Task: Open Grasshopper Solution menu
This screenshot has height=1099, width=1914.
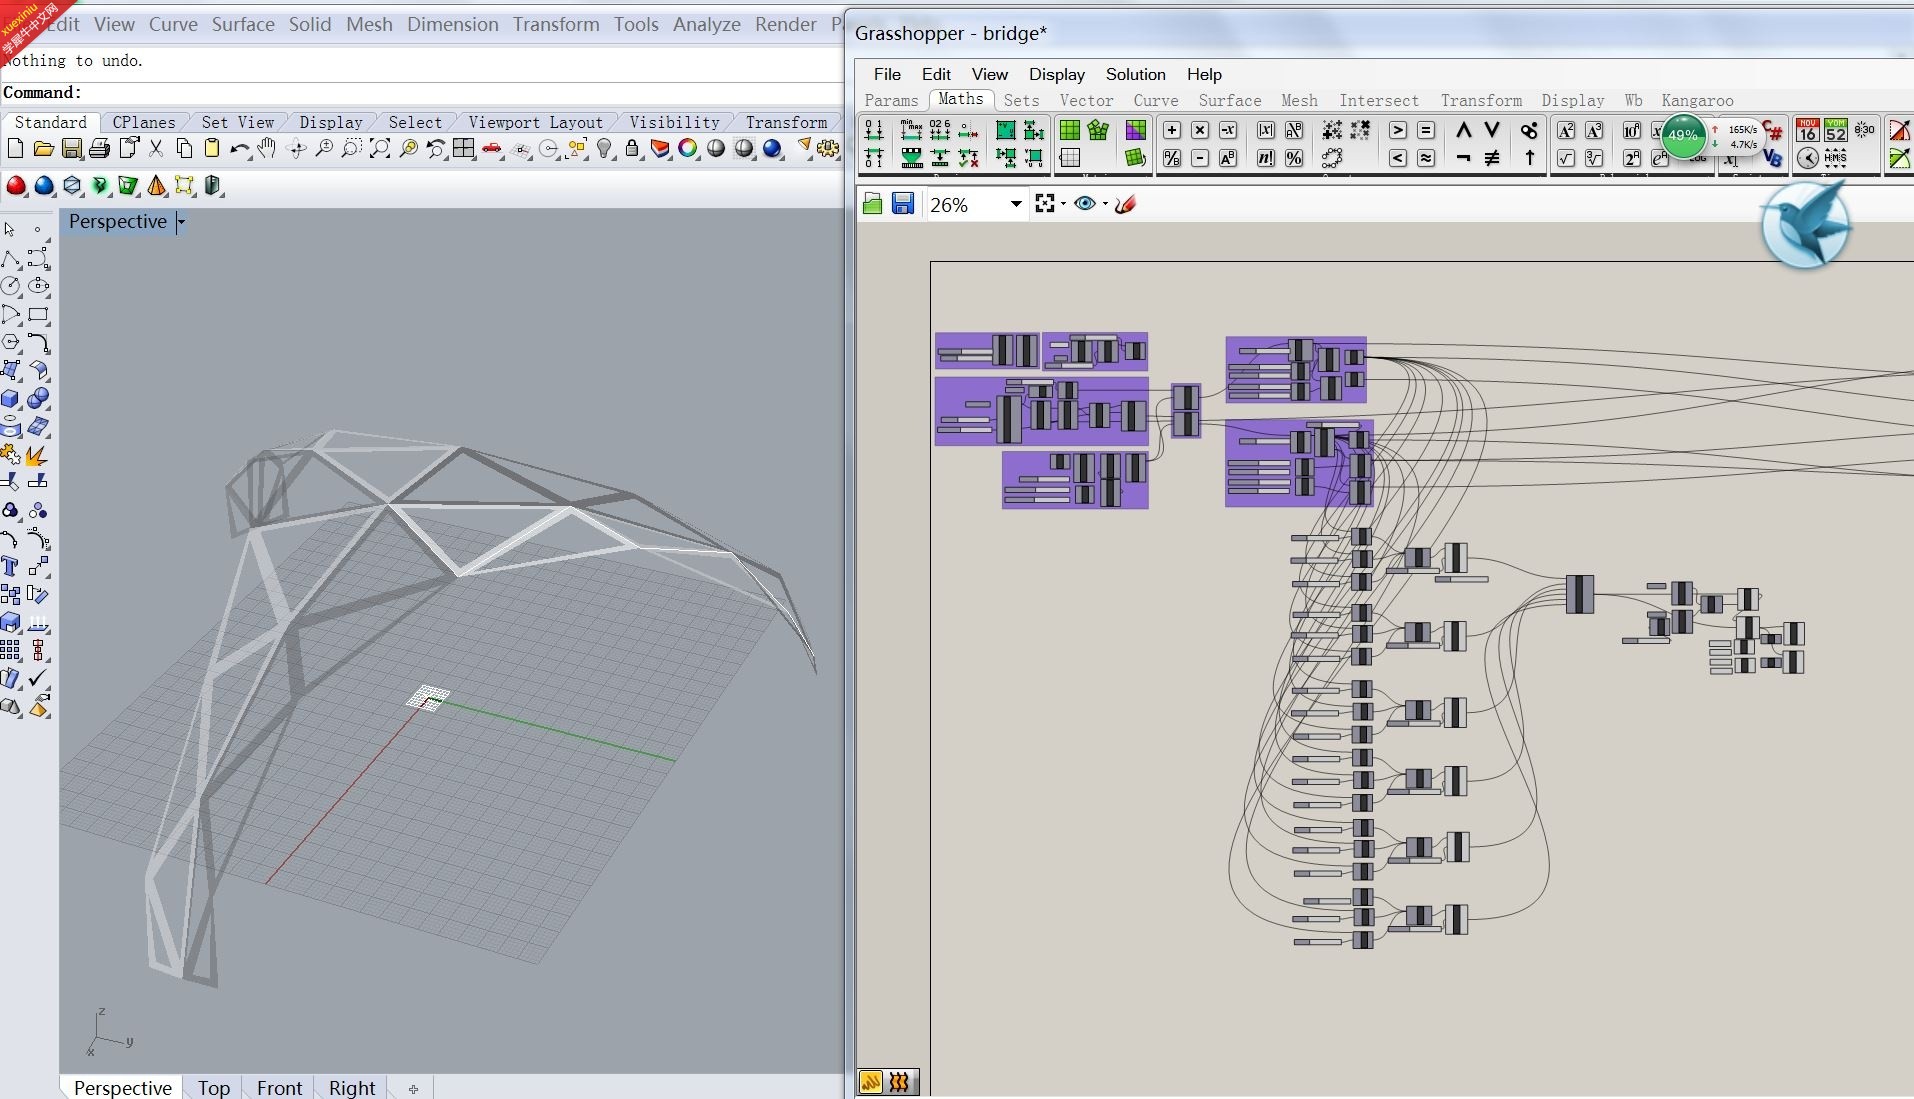Action: tap(1135, 74)
